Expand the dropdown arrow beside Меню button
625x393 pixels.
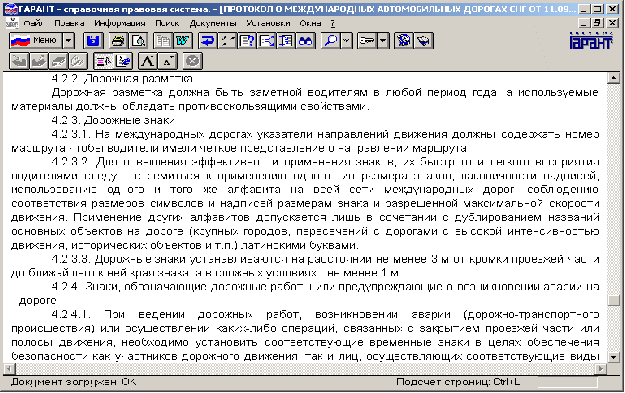(69, 40)
